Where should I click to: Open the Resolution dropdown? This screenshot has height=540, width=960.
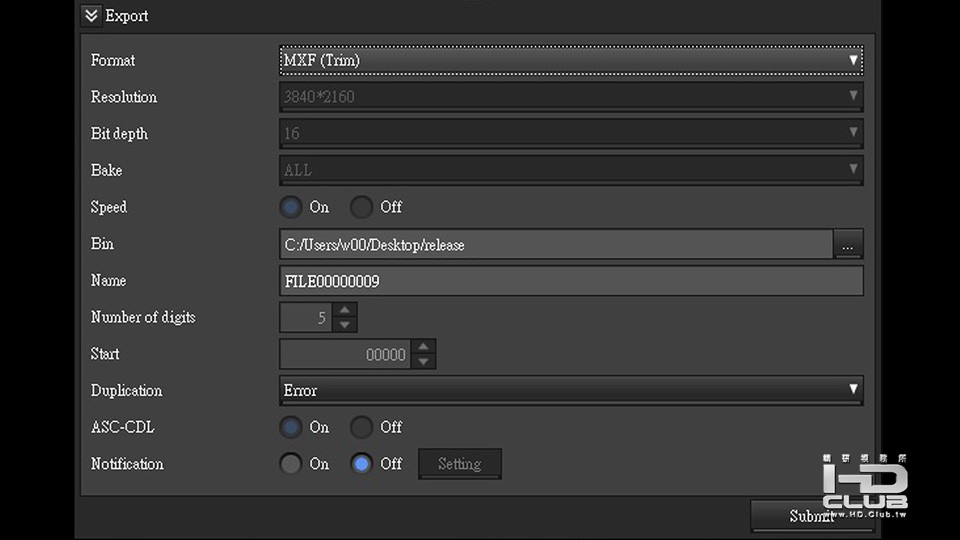pos(570,97)
